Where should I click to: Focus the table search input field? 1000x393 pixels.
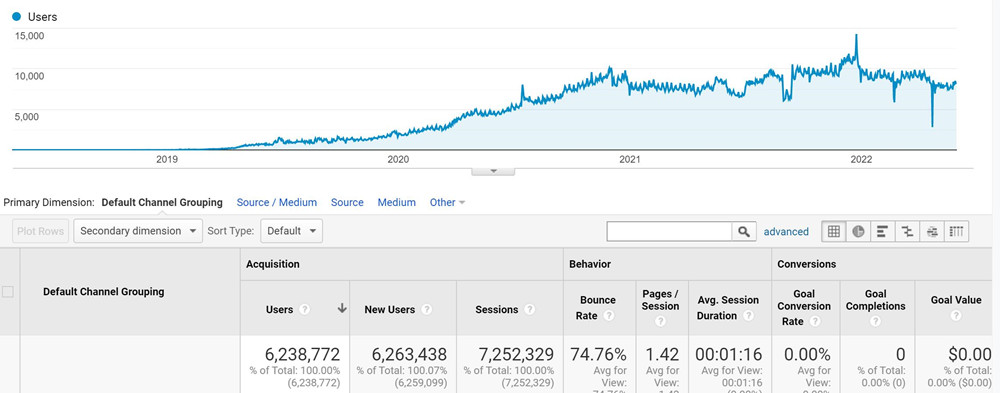point(669,232)
